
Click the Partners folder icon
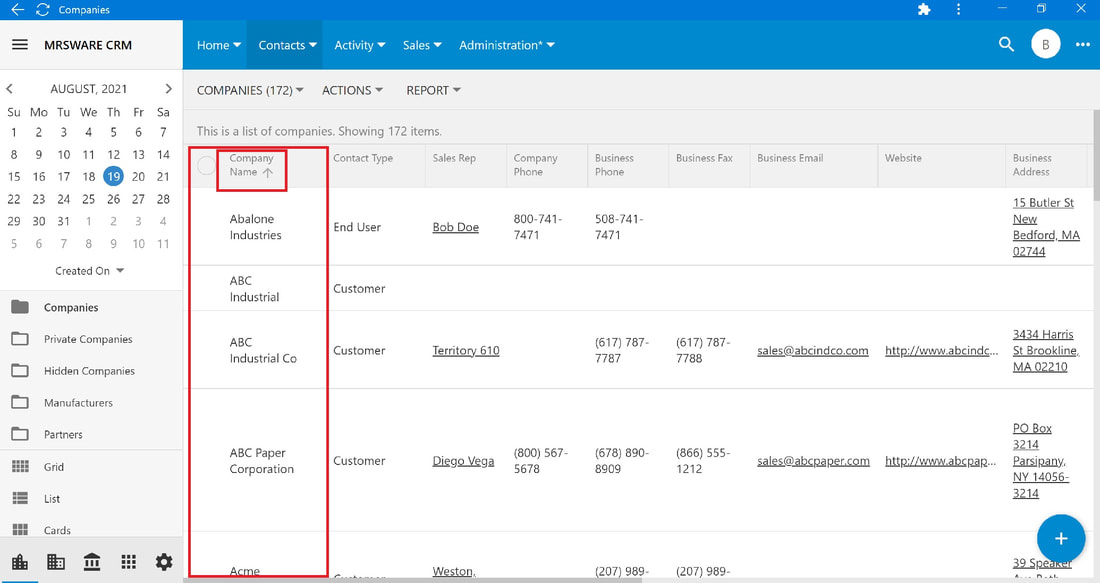20,434
